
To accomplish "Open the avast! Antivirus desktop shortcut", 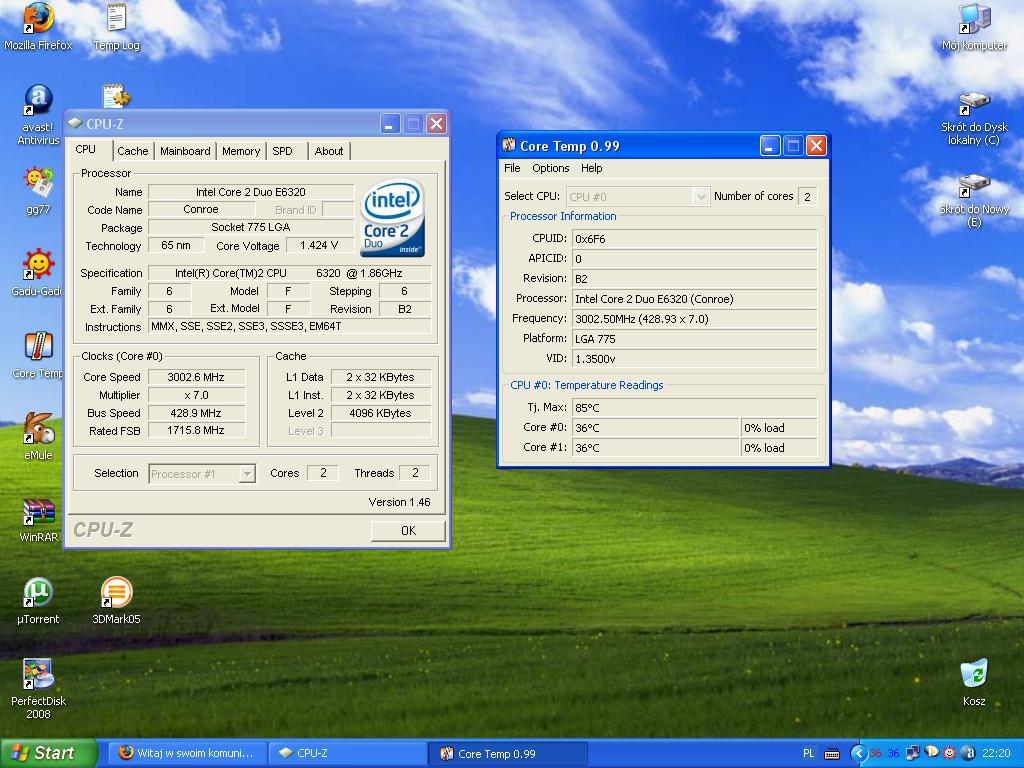I will click(x=38, y=101).
